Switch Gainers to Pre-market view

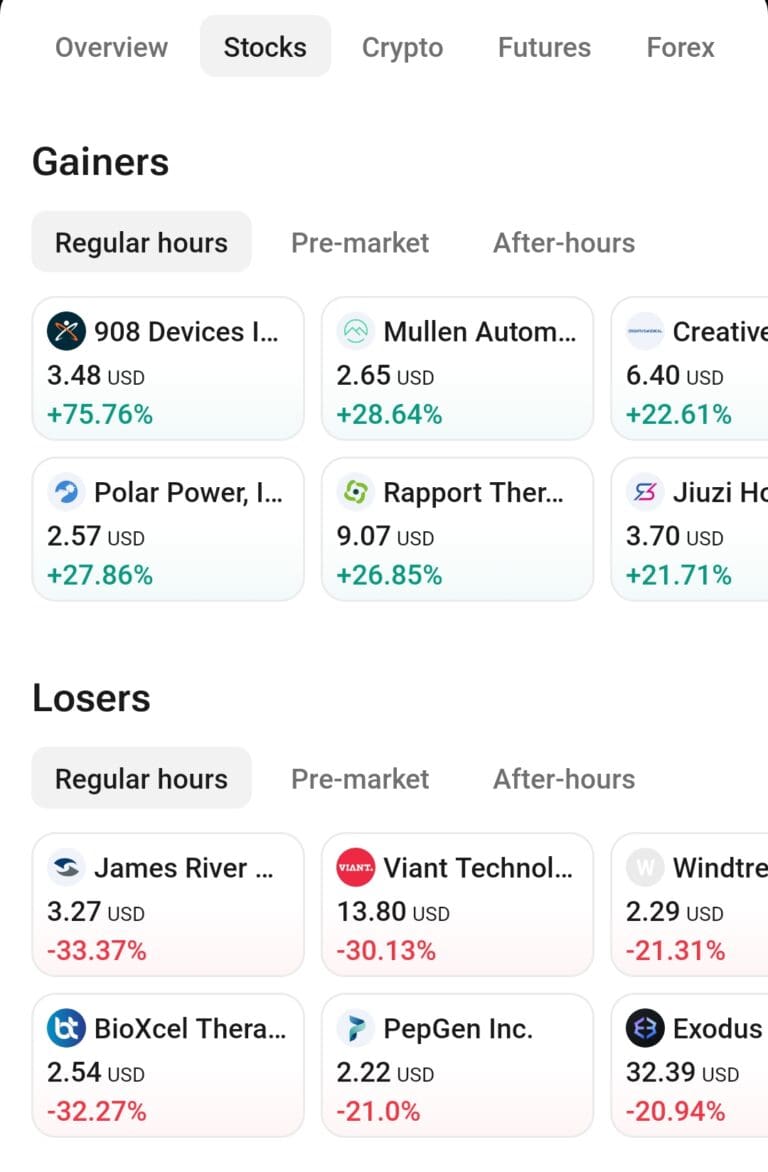(x=359, y=242)
